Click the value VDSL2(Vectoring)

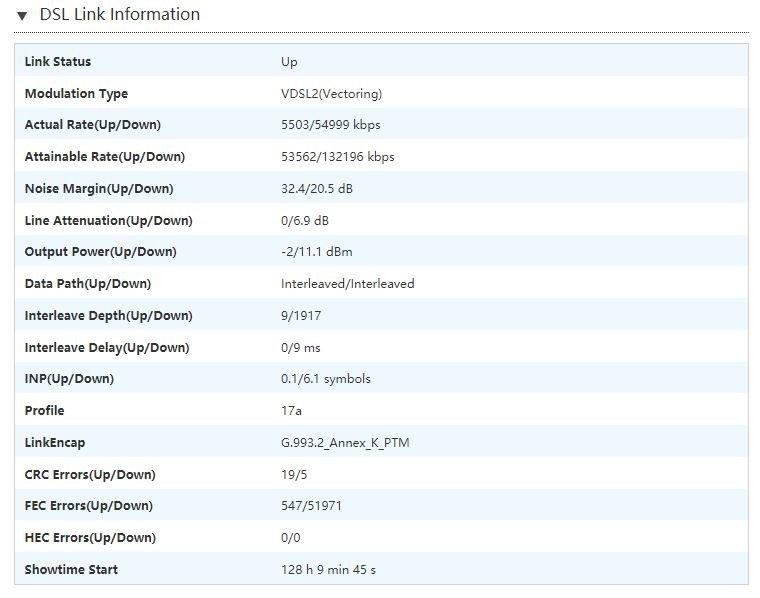coord(332,94)
